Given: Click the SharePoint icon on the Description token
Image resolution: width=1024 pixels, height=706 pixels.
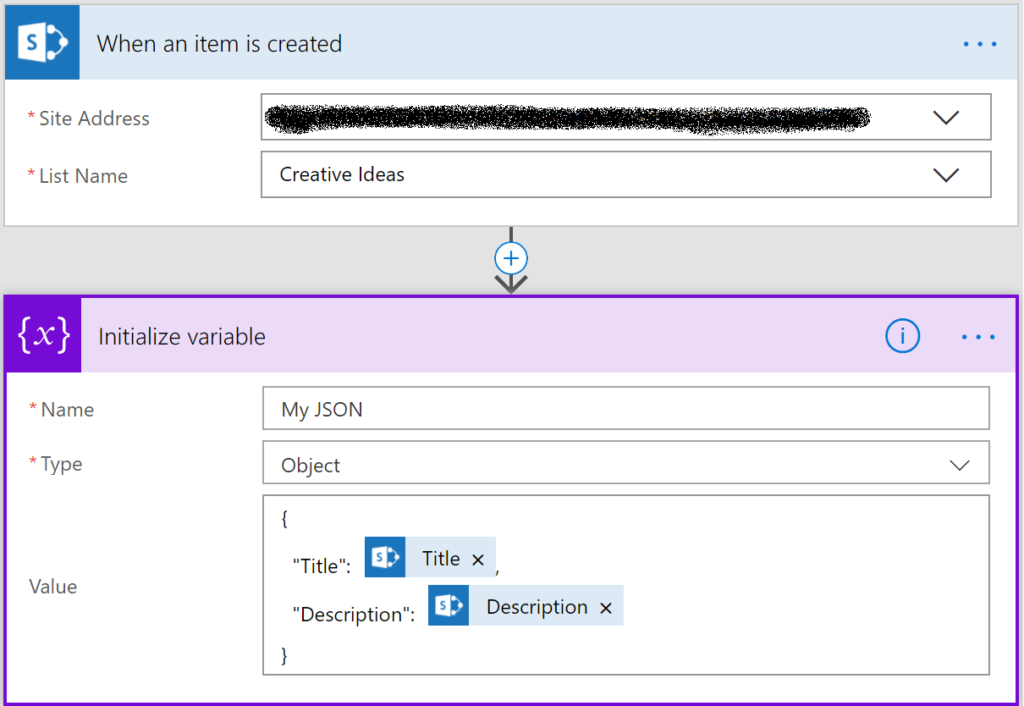Looking at the screenshot, I should click(447, 605).
